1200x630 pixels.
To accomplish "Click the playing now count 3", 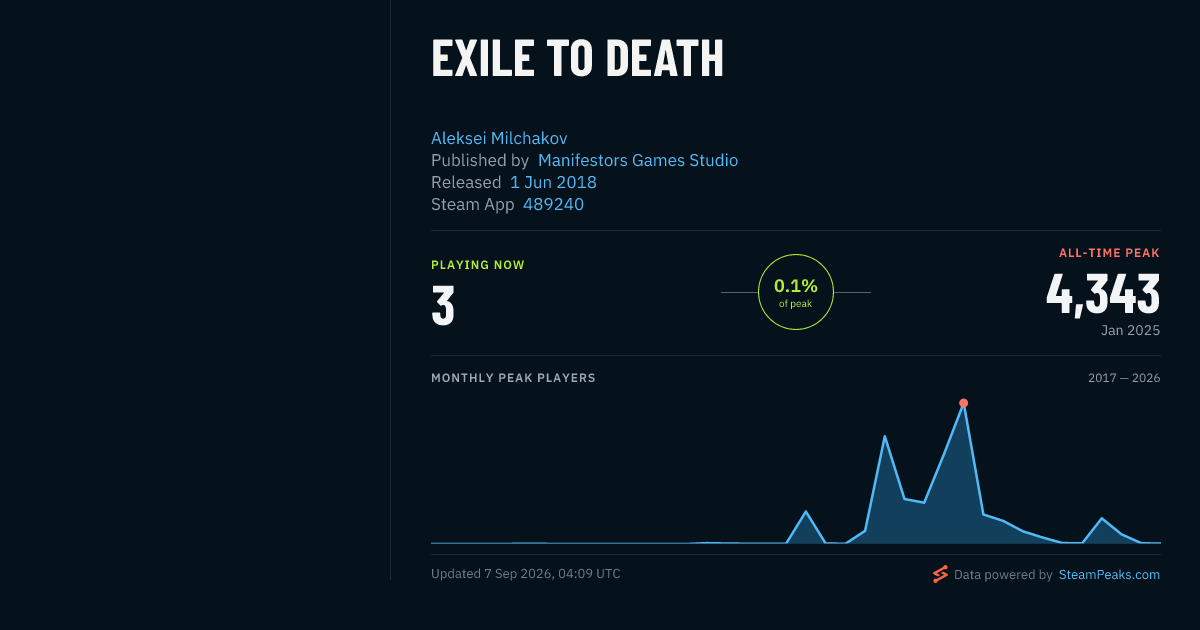I will (443, 307).
